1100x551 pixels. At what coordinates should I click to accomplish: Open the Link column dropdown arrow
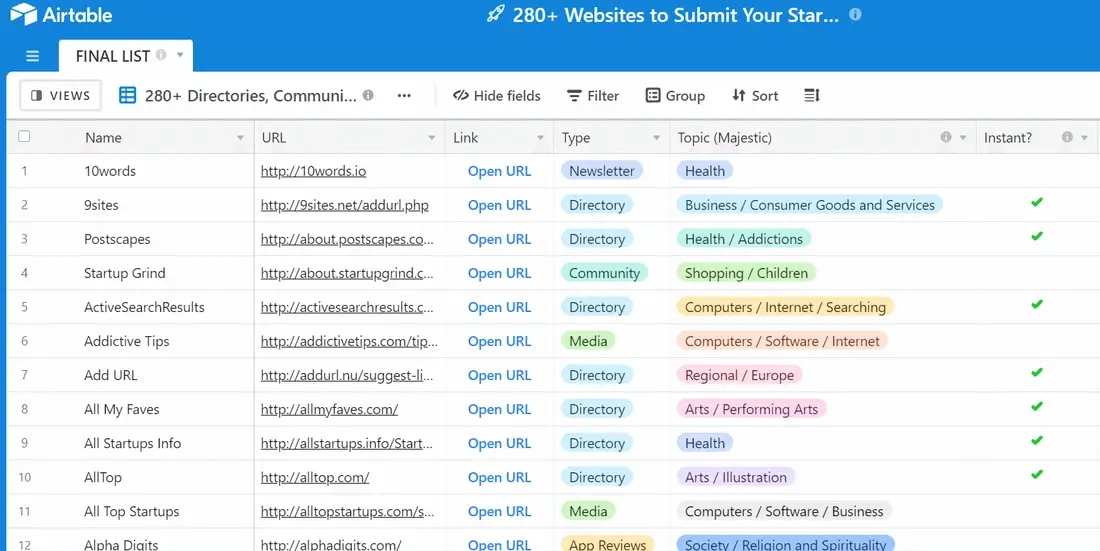pyautogui.click(x=540, y=138)
